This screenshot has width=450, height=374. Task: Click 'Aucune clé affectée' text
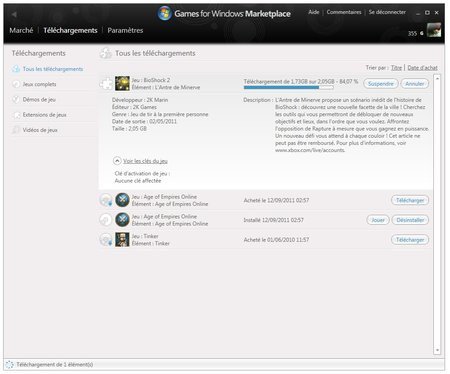coord(138,181)
